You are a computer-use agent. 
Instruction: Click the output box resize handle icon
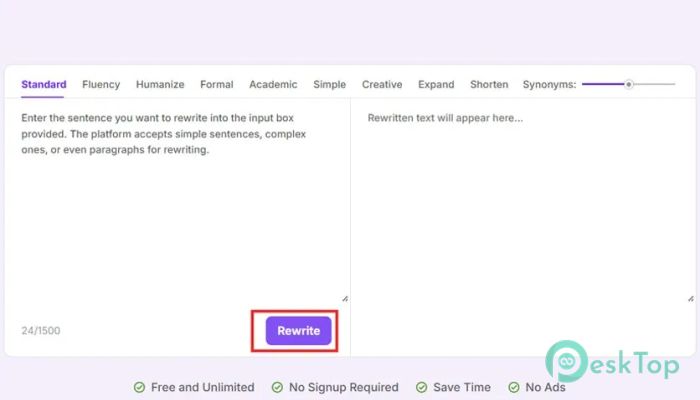[x=691, y=299]
